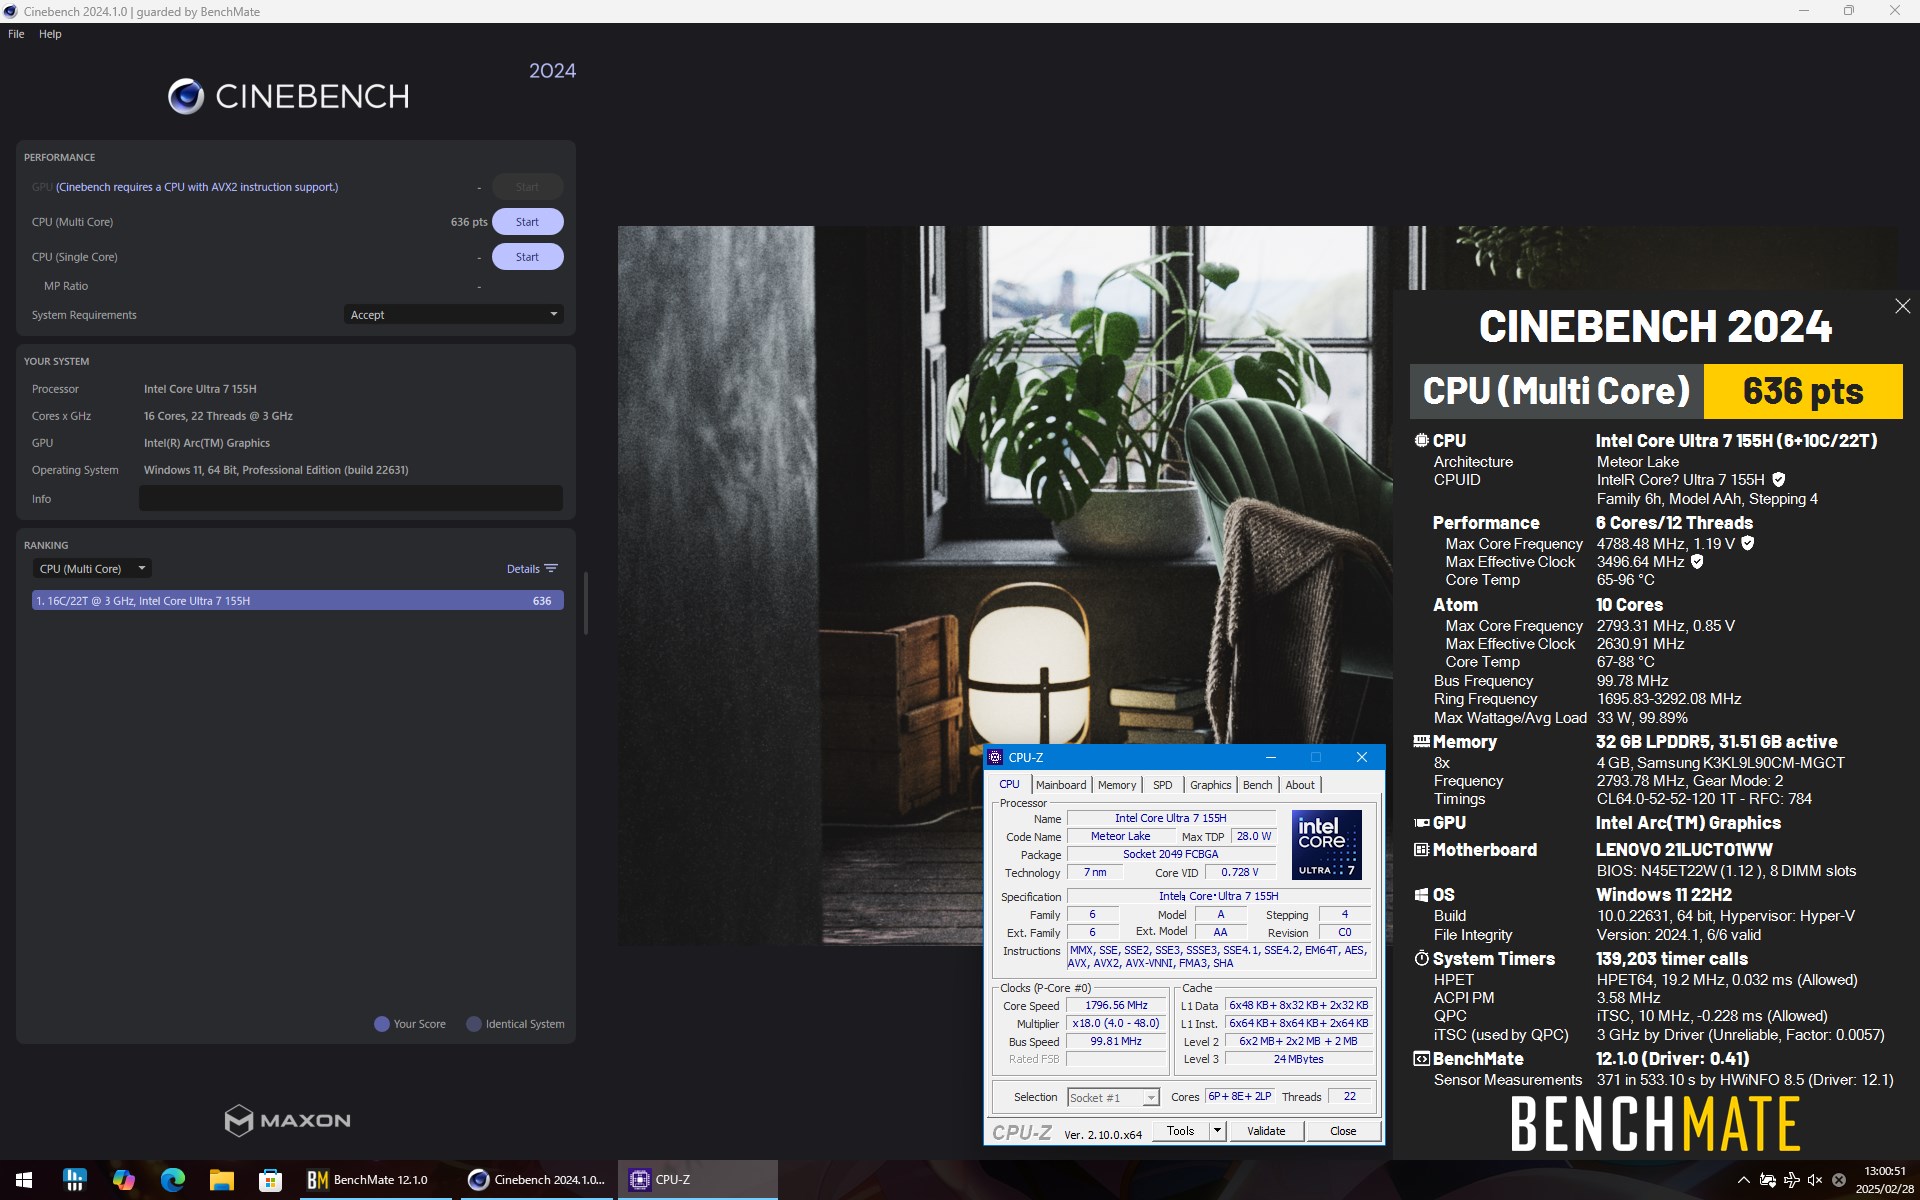Switch to the SPD tab in CPU-Z
The image size is (1920, 1200).
[1162, 785]
